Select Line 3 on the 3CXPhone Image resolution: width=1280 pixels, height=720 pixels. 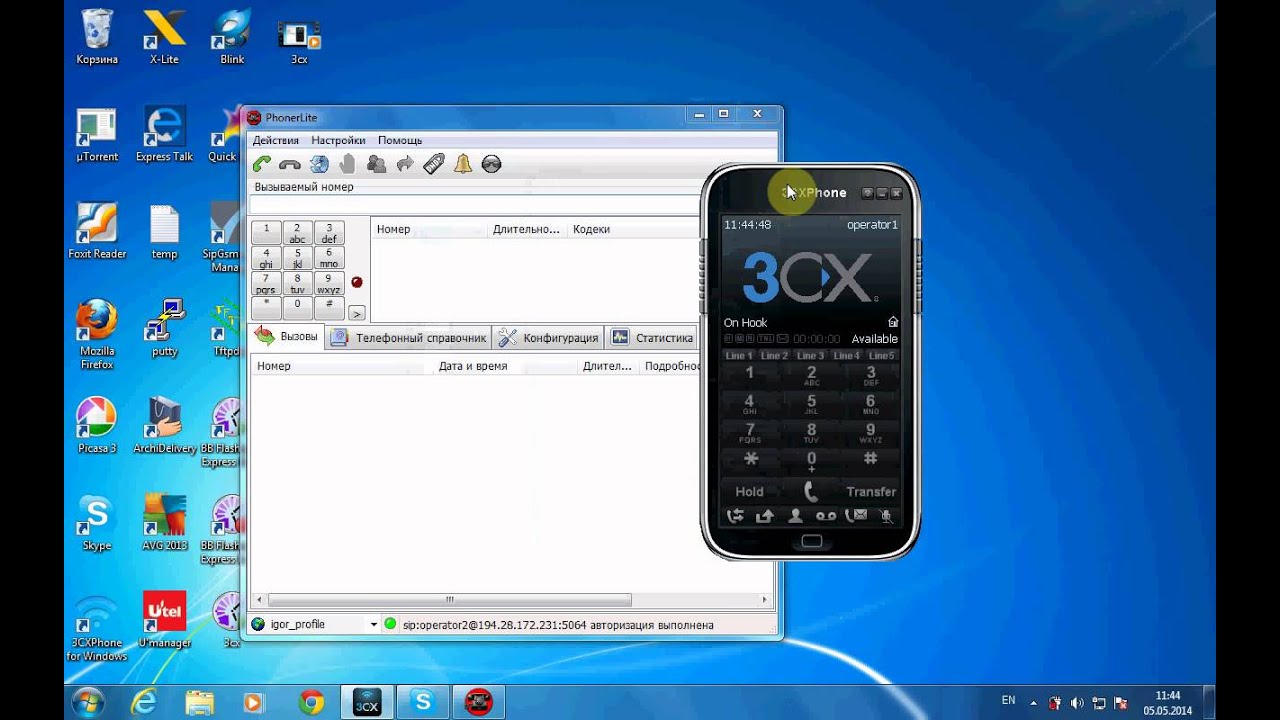tap(811, 355)
